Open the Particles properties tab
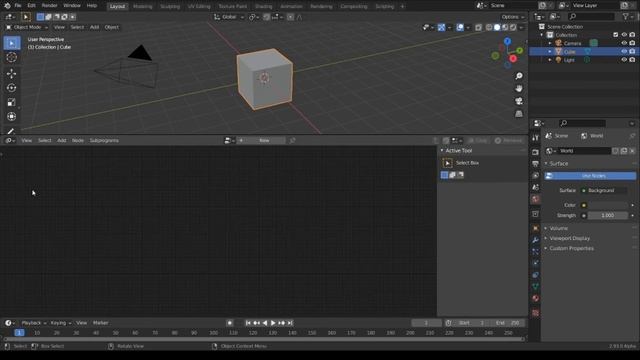 tap(536, 252)
